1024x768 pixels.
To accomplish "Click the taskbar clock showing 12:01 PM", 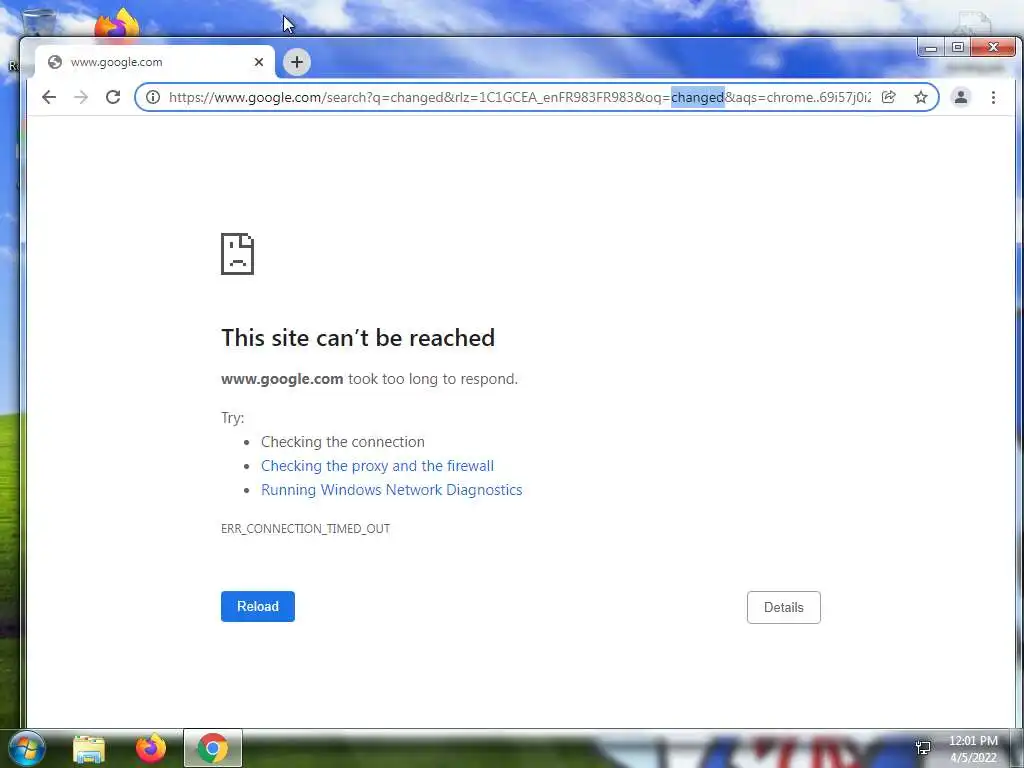I will point(973,749).
